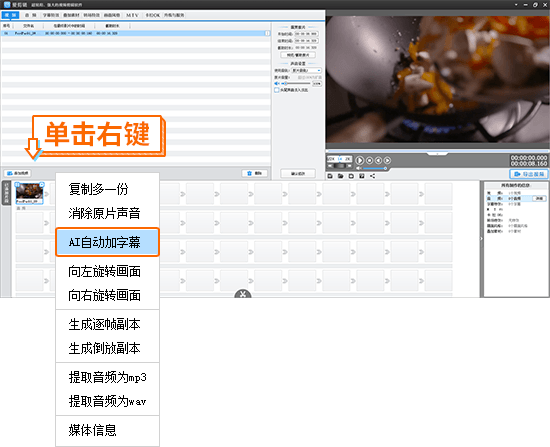Screen dimensions: 550x447
Task: Click the 确认修改 button
Action: (x=298, y=173)
